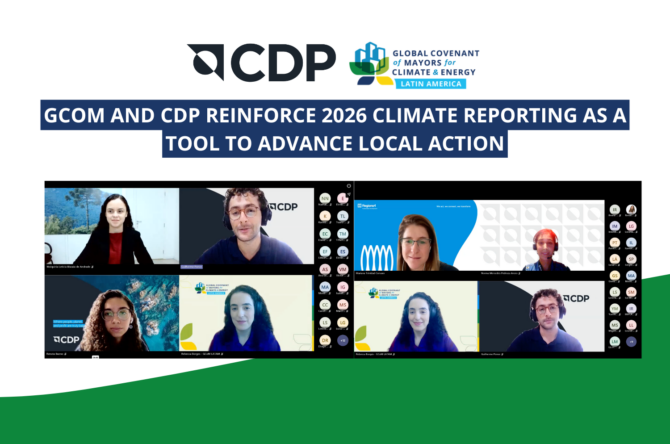670x444 pixels.
Task: Open the PT participant avatar
Action: tap(614, 242)
